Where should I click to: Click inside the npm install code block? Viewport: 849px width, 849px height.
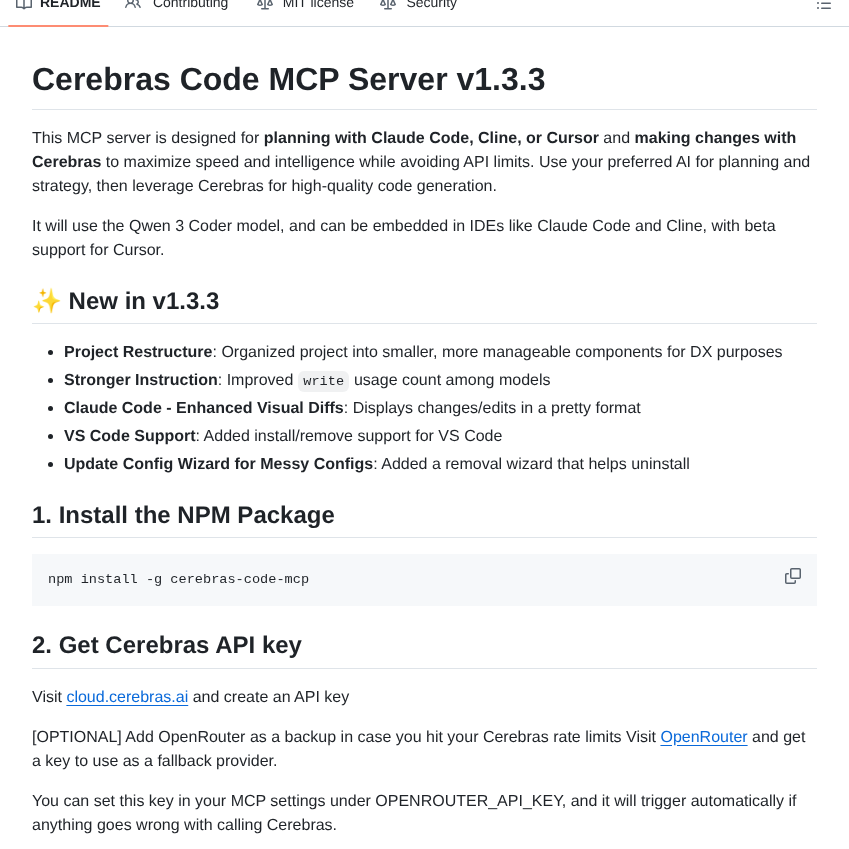pyautogui.click(x=178, y=579)
